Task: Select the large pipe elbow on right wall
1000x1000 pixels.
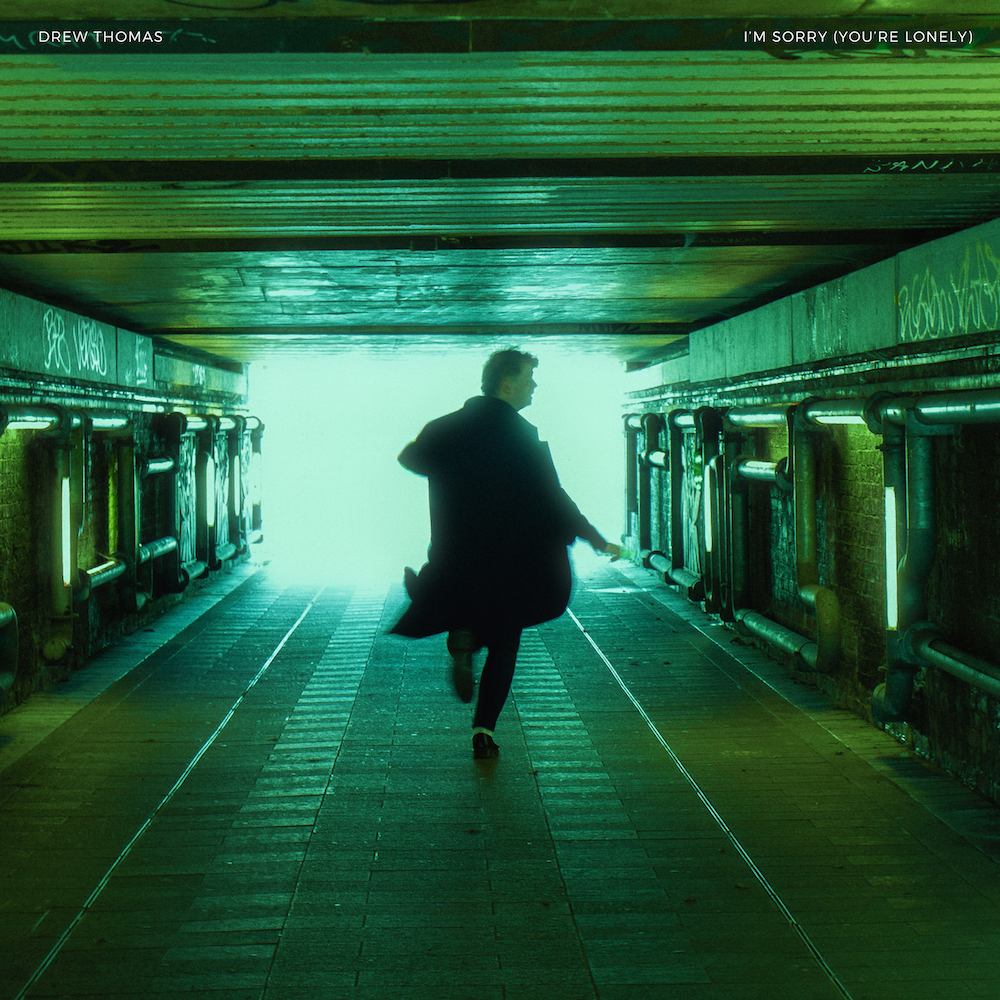Action: click(x=822, y=620)
